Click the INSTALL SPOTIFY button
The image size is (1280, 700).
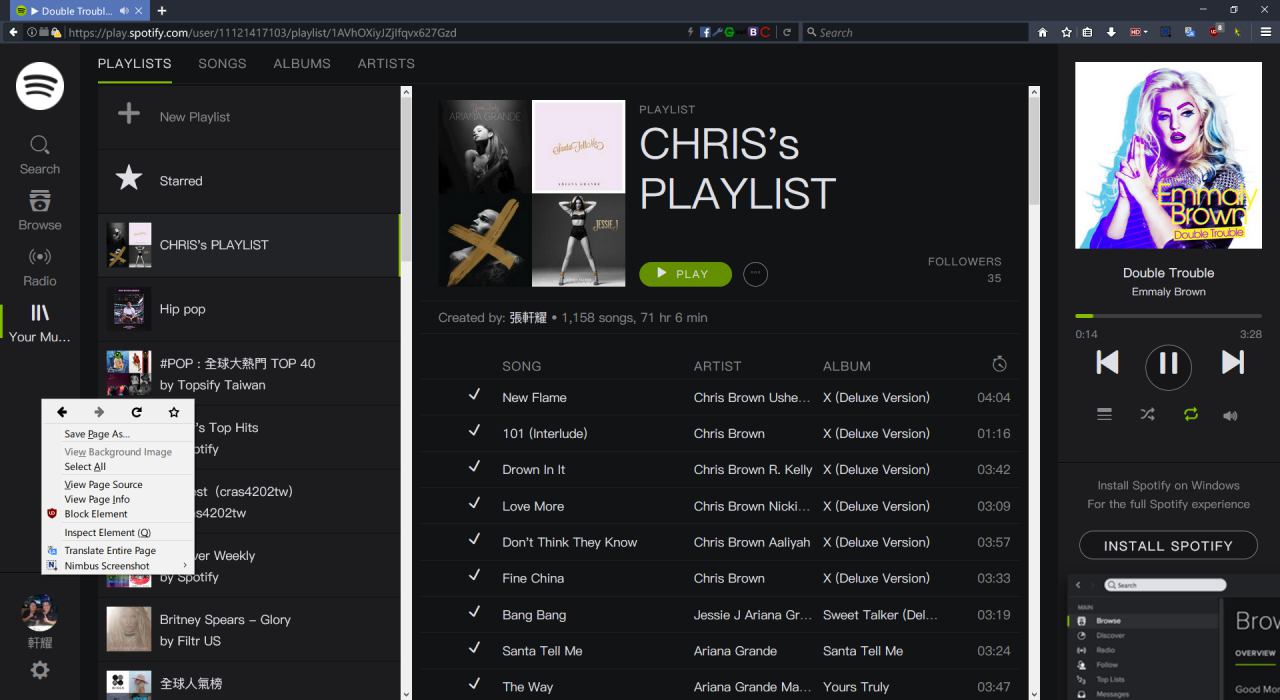pos(1168,546)
